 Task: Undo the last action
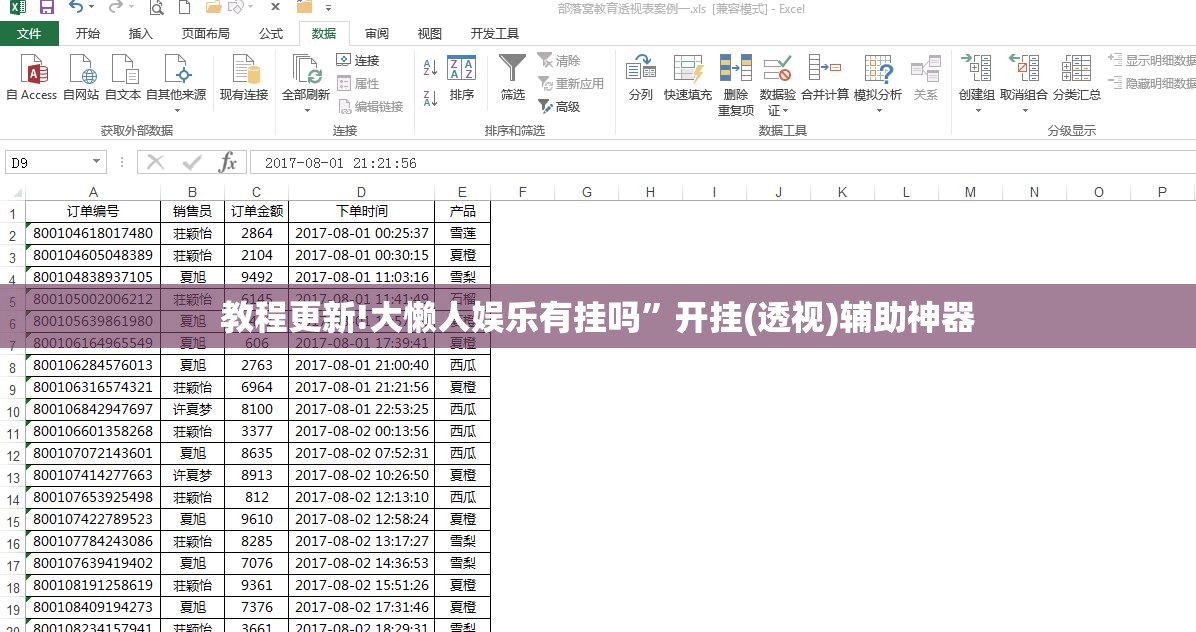pyautogui.click(x=76, y=8)
